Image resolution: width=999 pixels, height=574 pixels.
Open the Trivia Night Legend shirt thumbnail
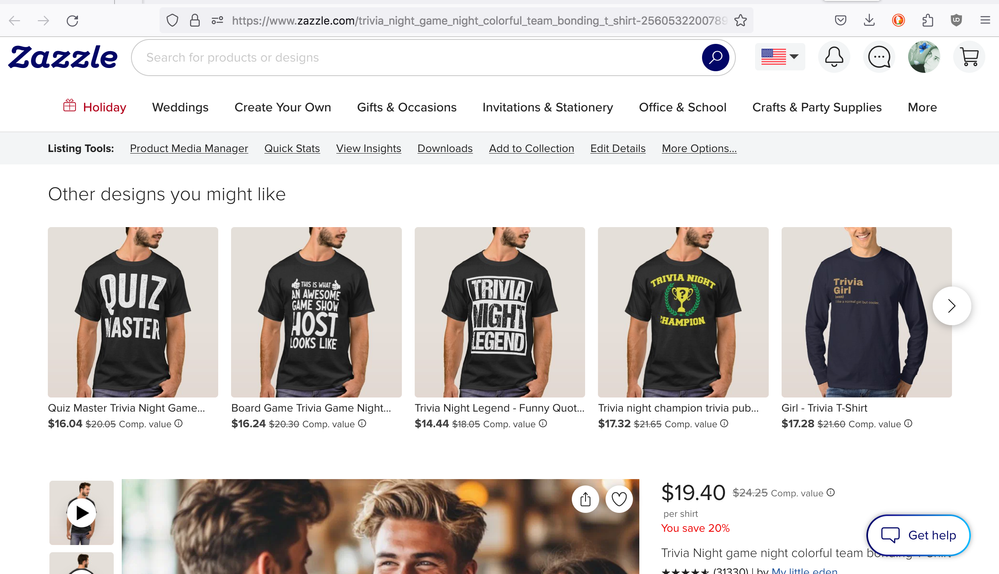coord(499,312)
